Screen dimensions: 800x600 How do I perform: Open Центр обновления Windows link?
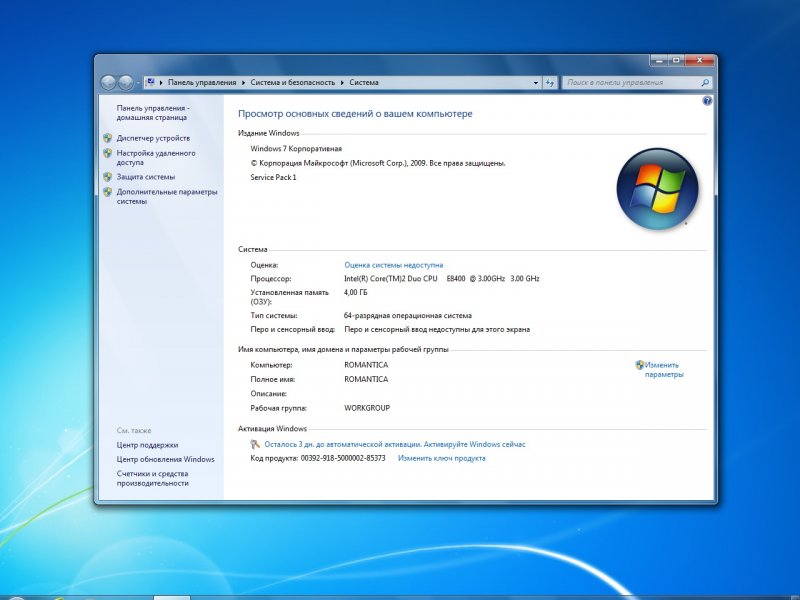(x=165, y=459)
